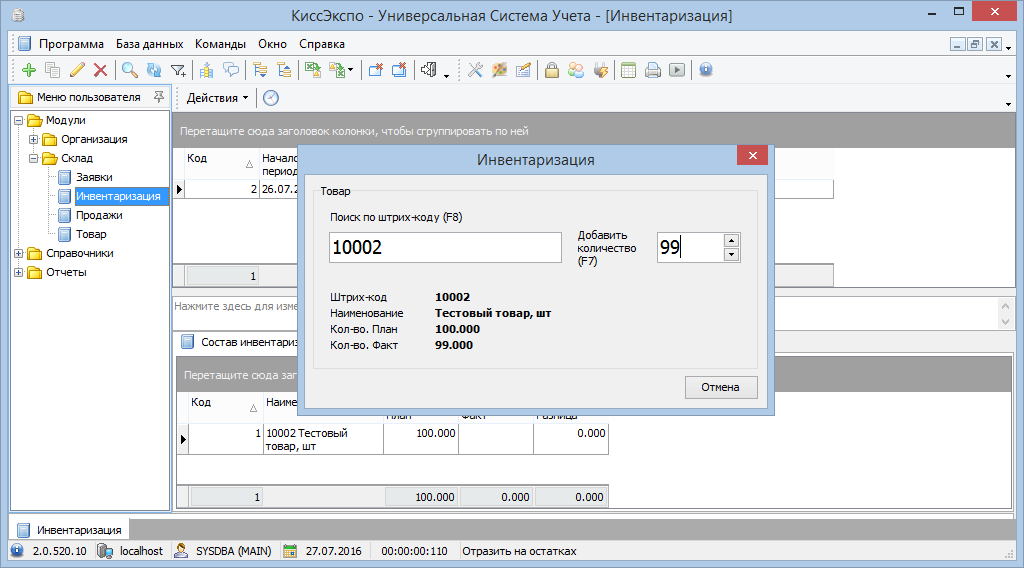Viewport: 1024px width, 568px height.
Task: Decrease quantity with the down spinner arrow
Action: pos(731,254)
